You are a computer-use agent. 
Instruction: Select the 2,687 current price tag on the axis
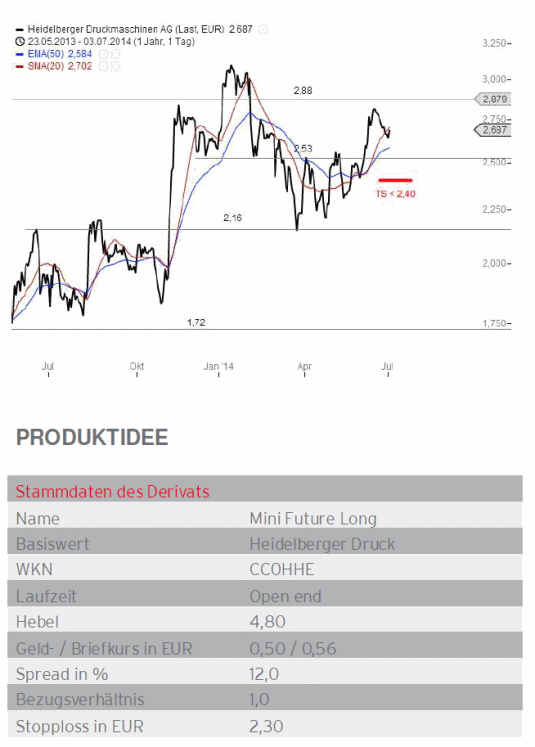(x=494, y=130)
